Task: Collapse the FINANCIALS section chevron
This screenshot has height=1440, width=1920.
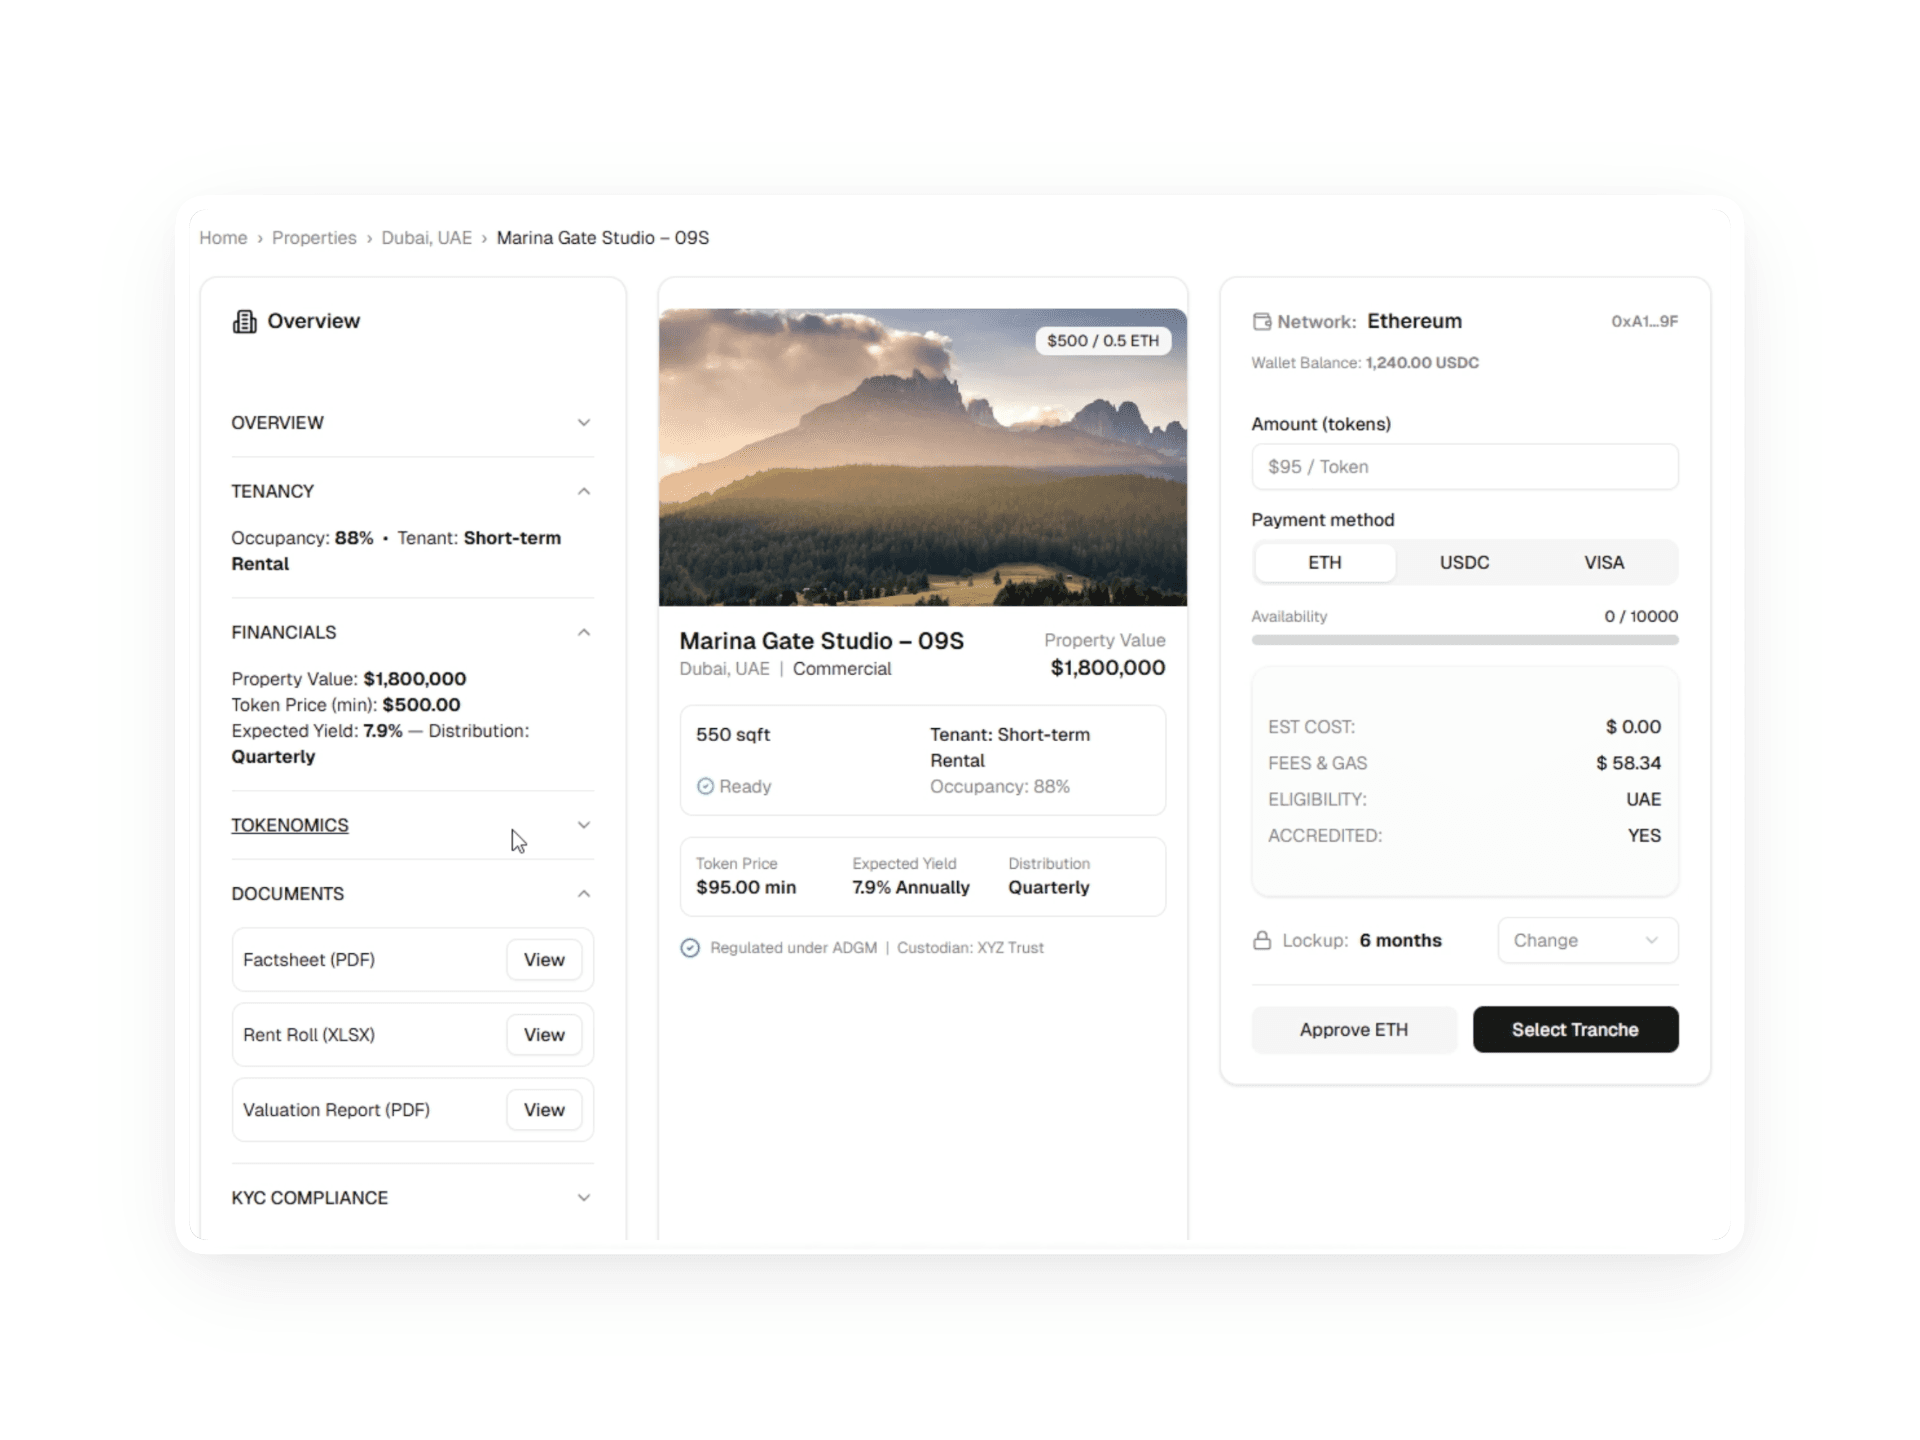Action: pyautogui.click(x=584, y=632)
